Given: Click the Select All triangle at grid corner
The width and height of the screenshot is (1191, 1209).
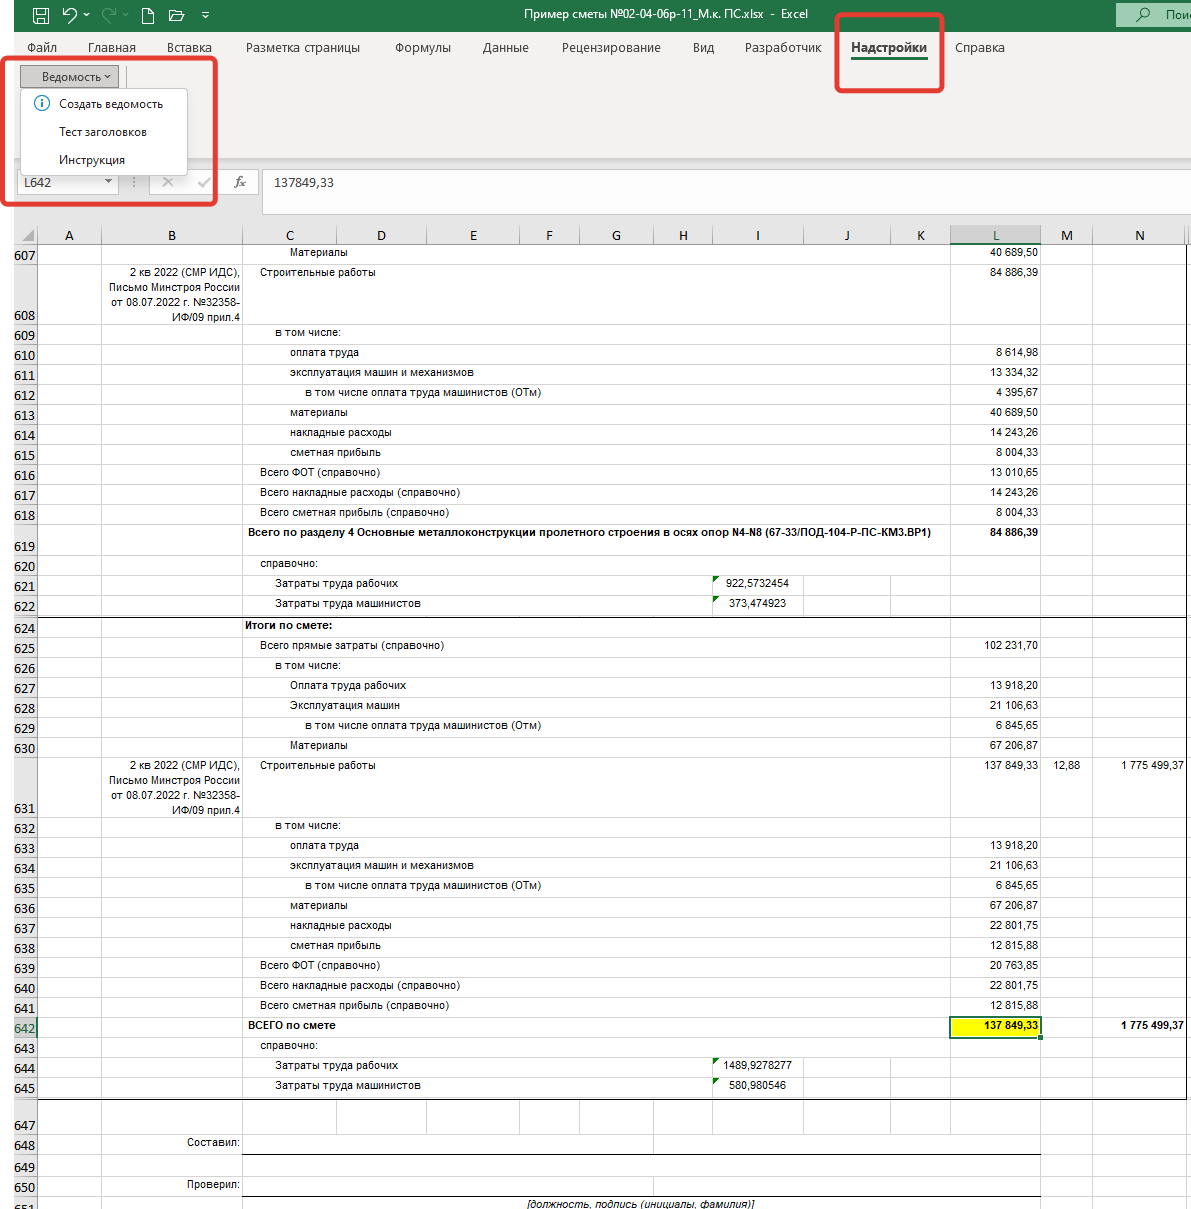Looking at the screenshot, I should pyautogui.click(x=26, y=236).
